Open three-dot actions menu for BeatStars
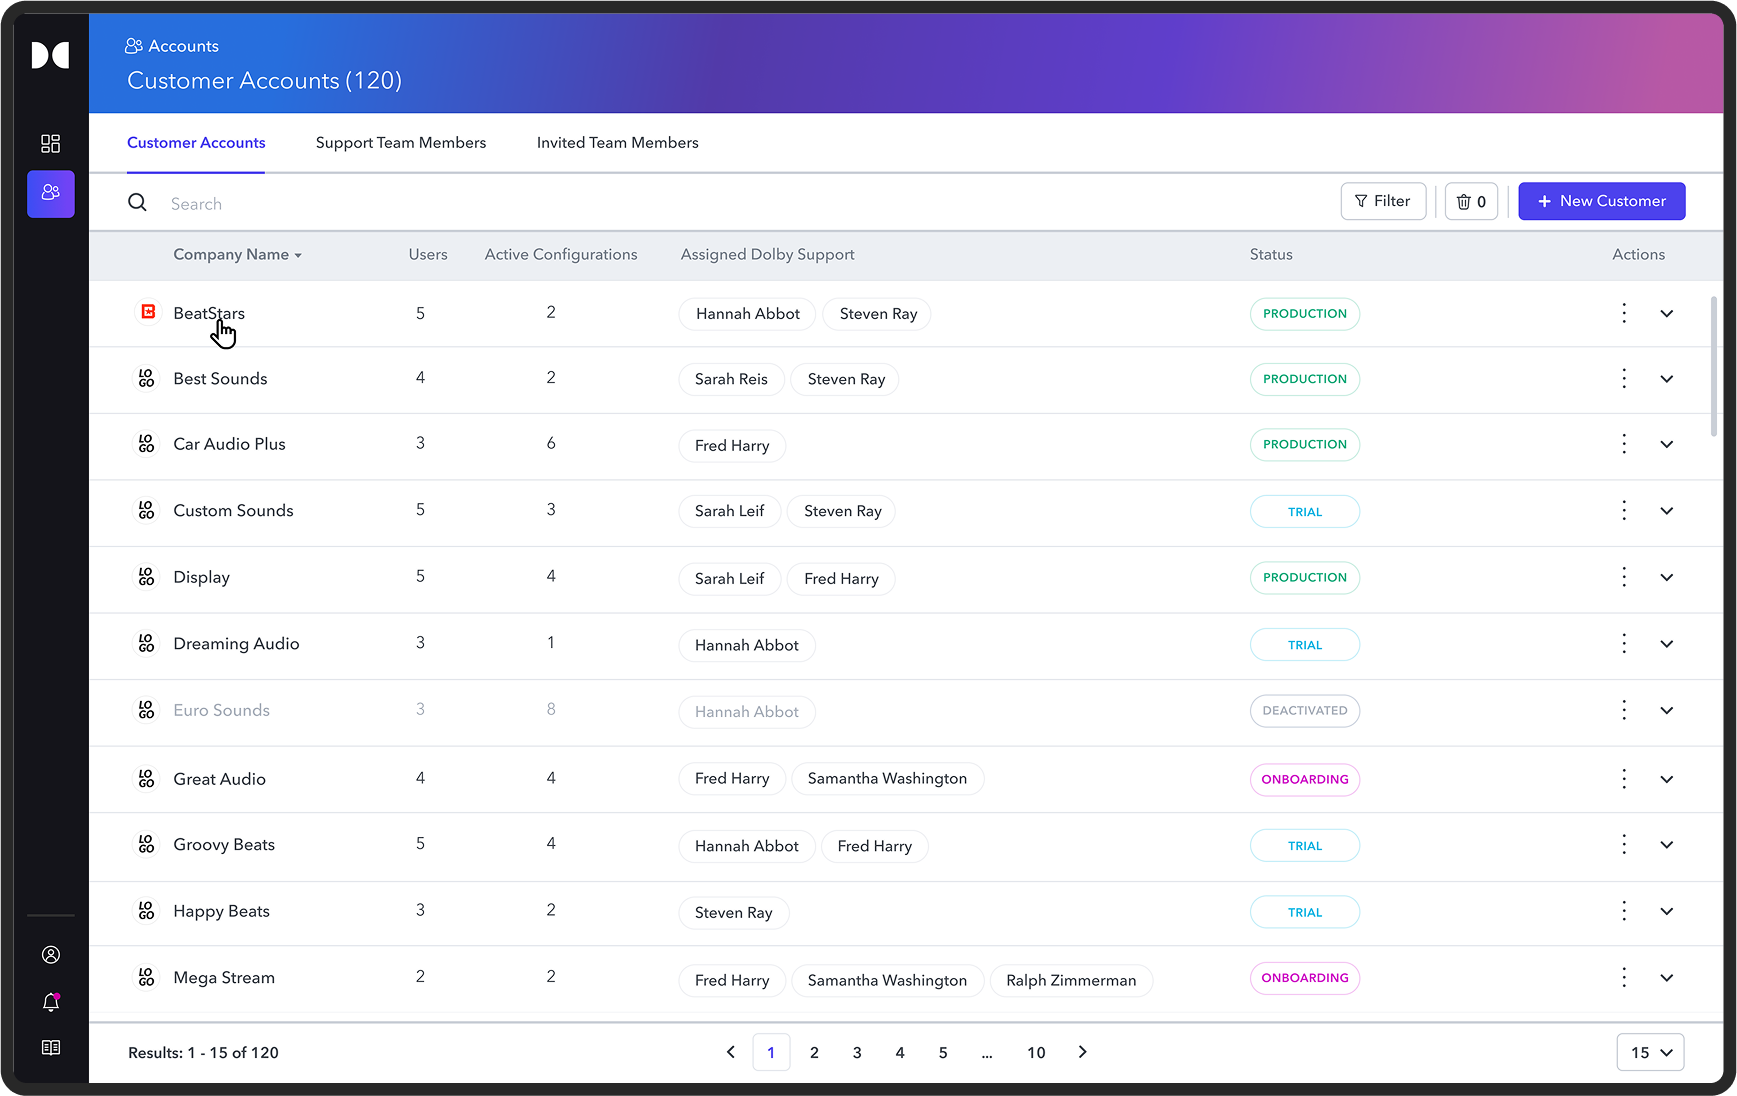The width and height of the screenshot is (1737, 1096). (x=1624, y=313)
